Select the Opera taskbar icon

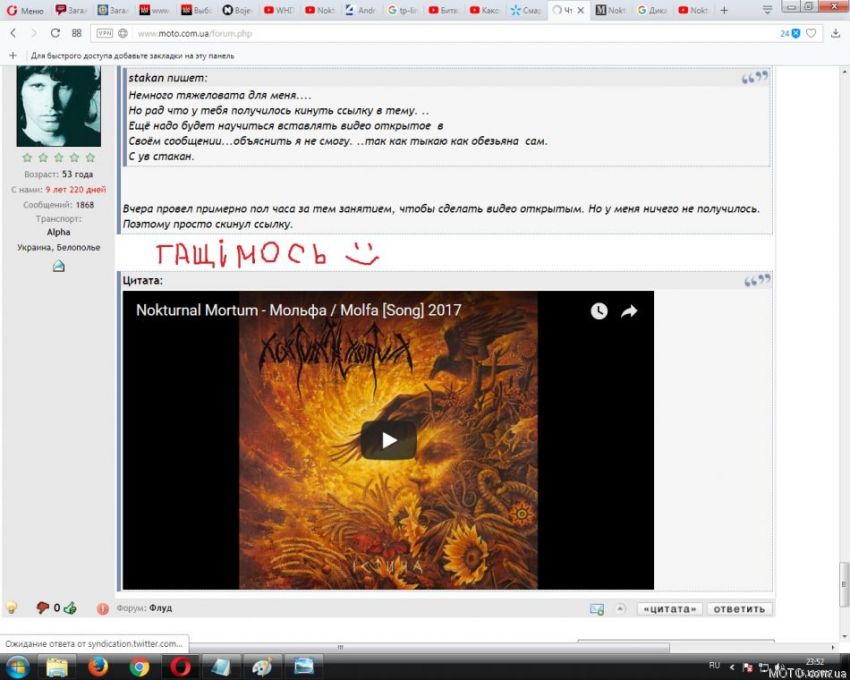click(181, 667)
